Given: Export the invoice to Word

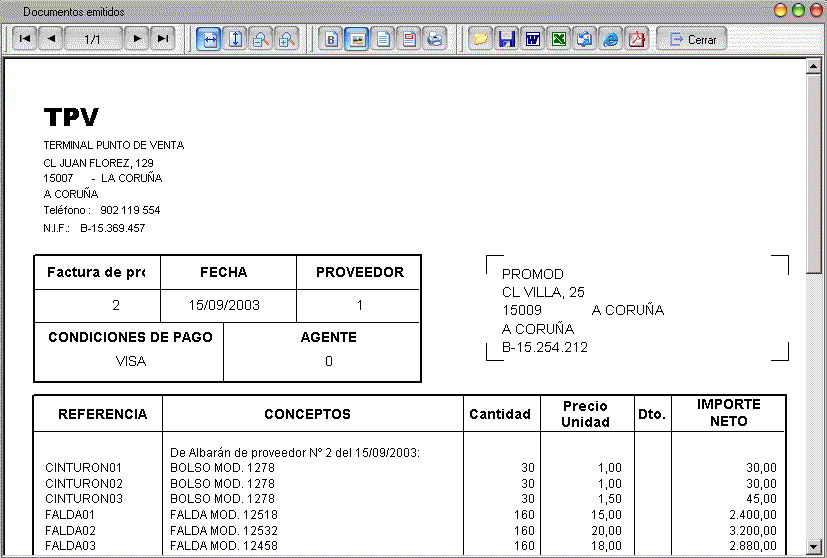Looking at the screenshot, I should 533,39.
